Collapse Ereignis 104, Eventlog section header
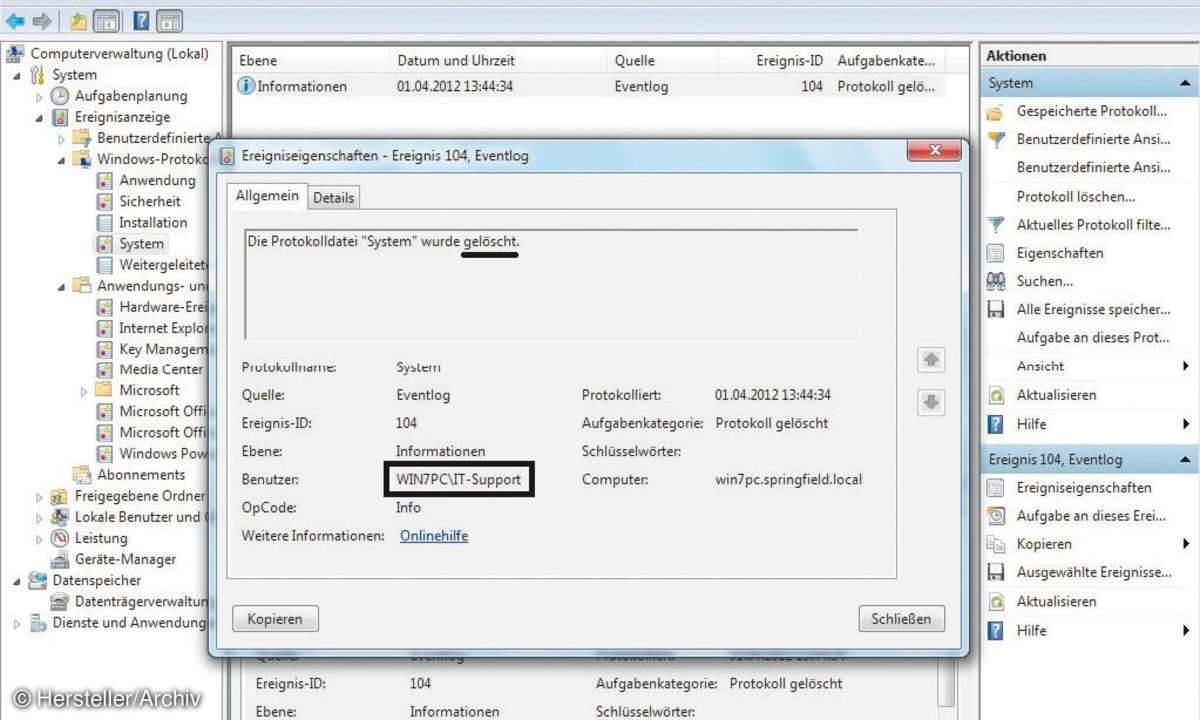 (1089, 460)
